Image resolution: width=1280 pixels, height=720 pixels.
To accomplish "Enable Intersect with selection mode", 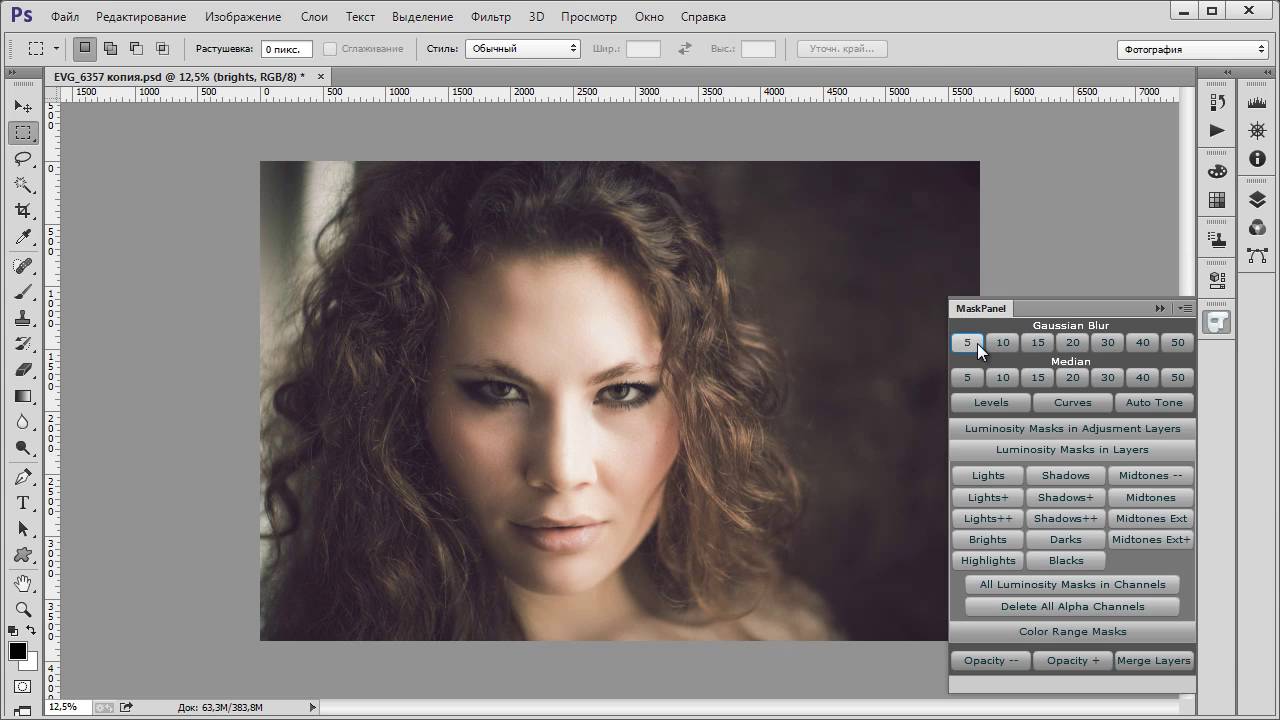I will coord(162,48).
